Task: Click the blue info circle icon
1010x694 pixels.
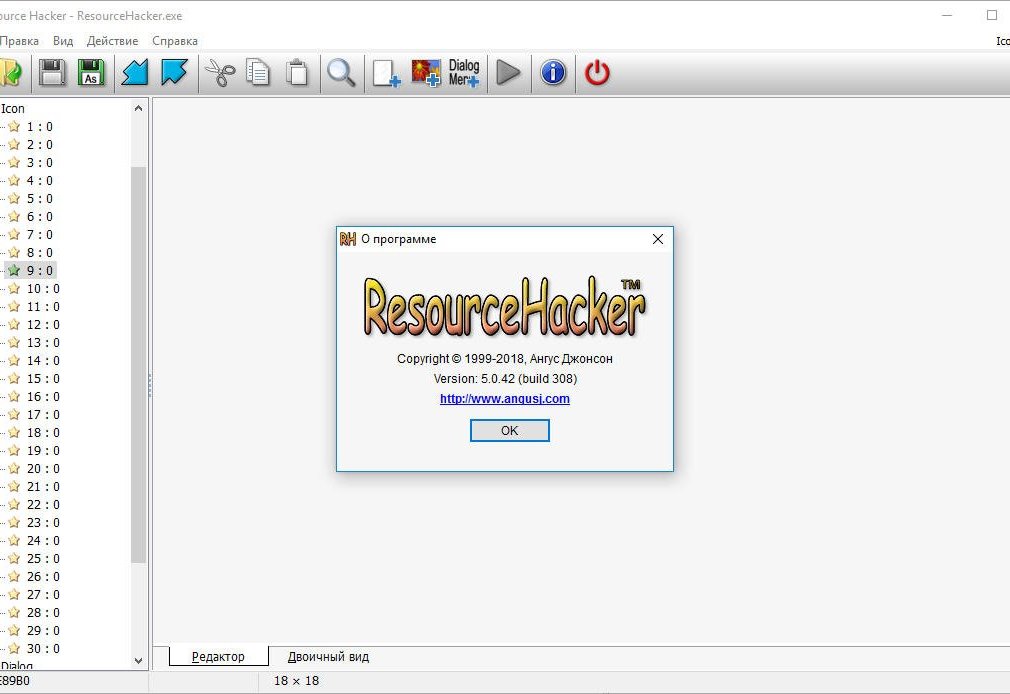Action: [553, 73]
